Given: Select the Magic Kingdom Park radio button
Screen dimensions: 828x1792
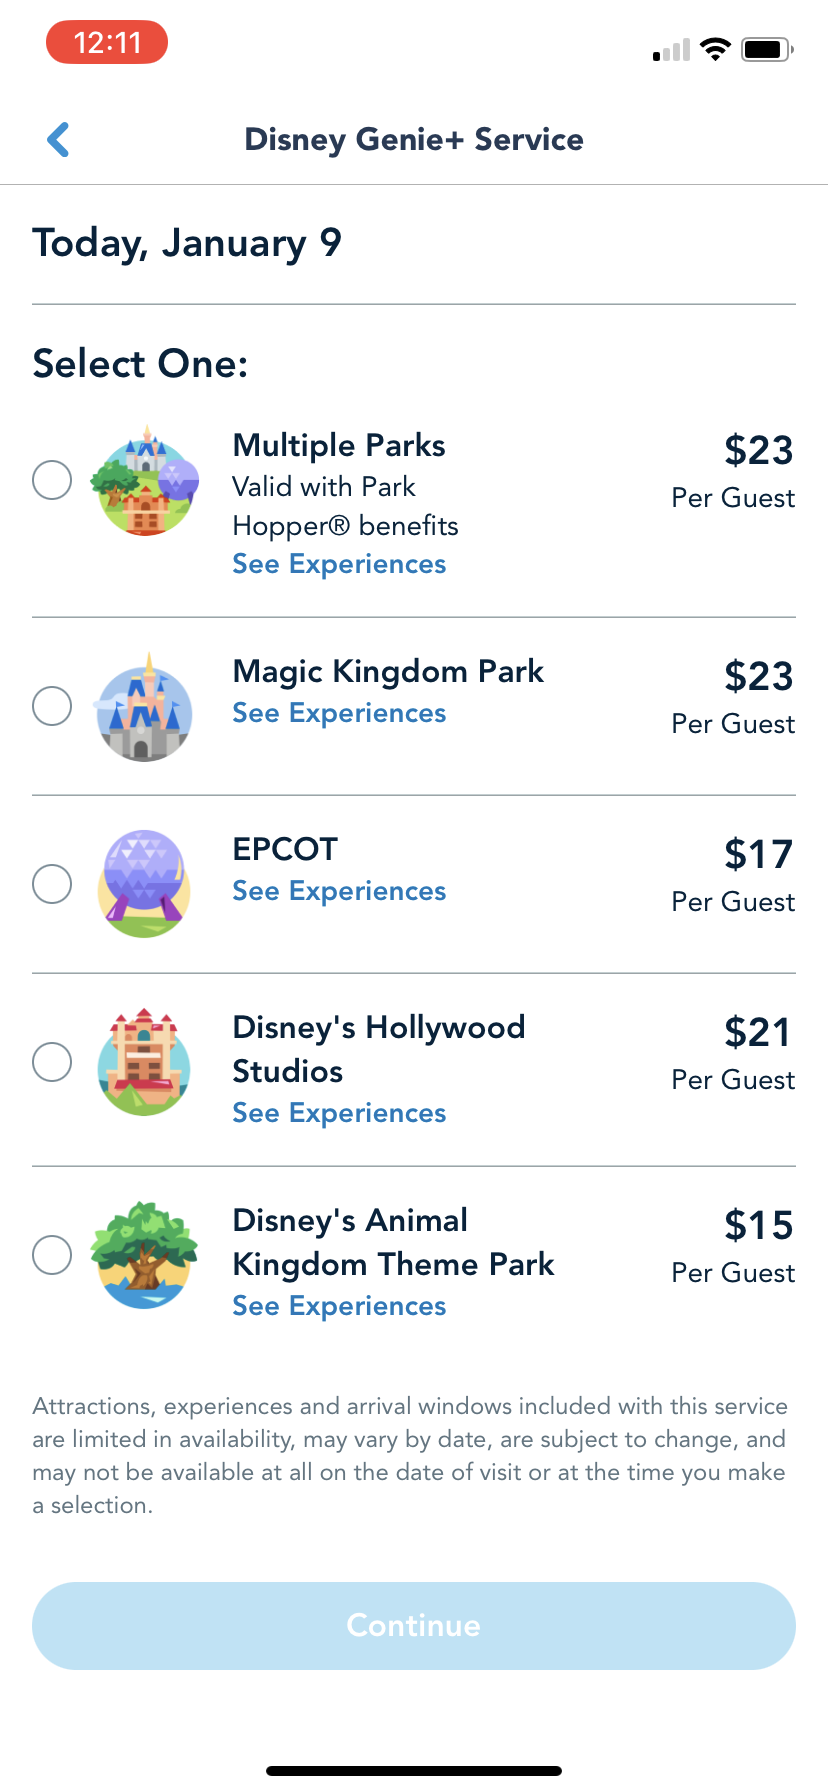Looking at the screenshot, I should click(52, 706).
